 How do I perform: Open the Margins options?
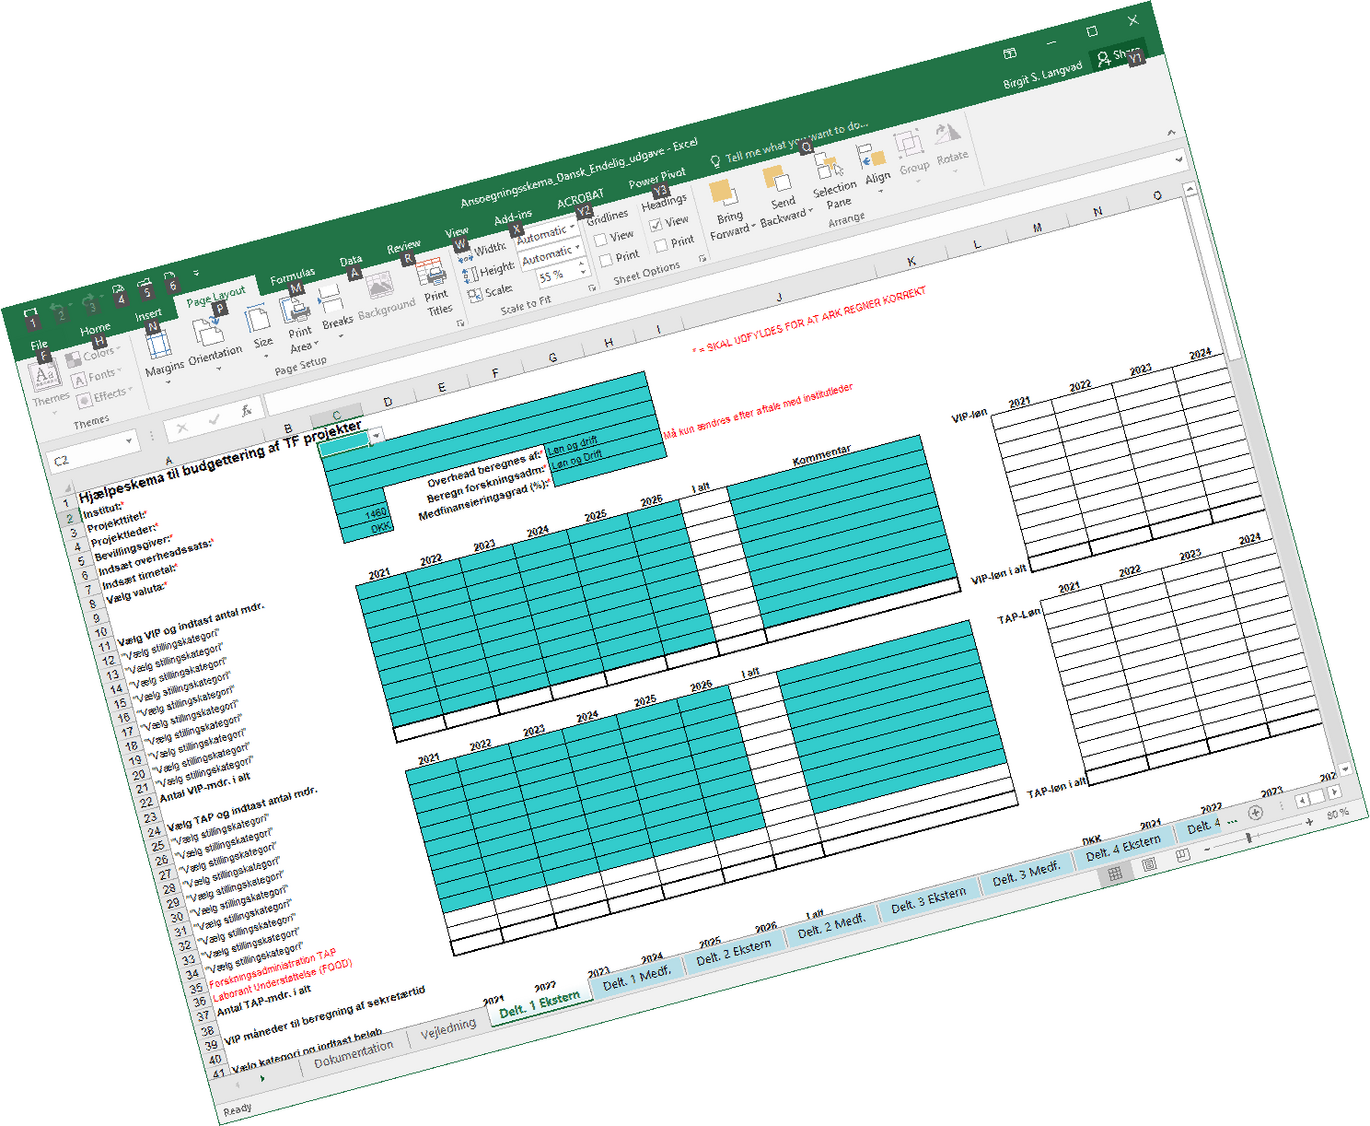(161, 350)
